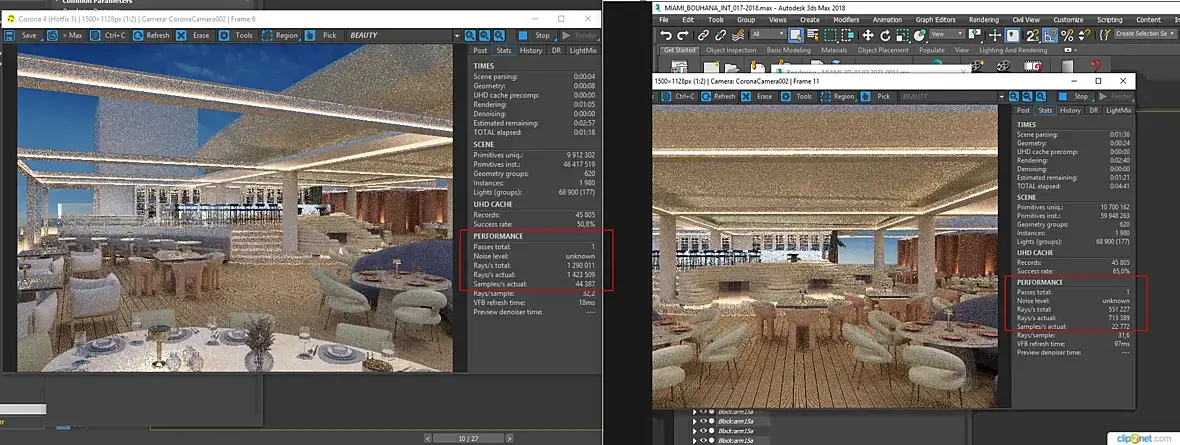The width and height of the screenshot is (1180, 445).
Task: Toggle Percent Snap in 3ds Max
Action: (1067, 35)
